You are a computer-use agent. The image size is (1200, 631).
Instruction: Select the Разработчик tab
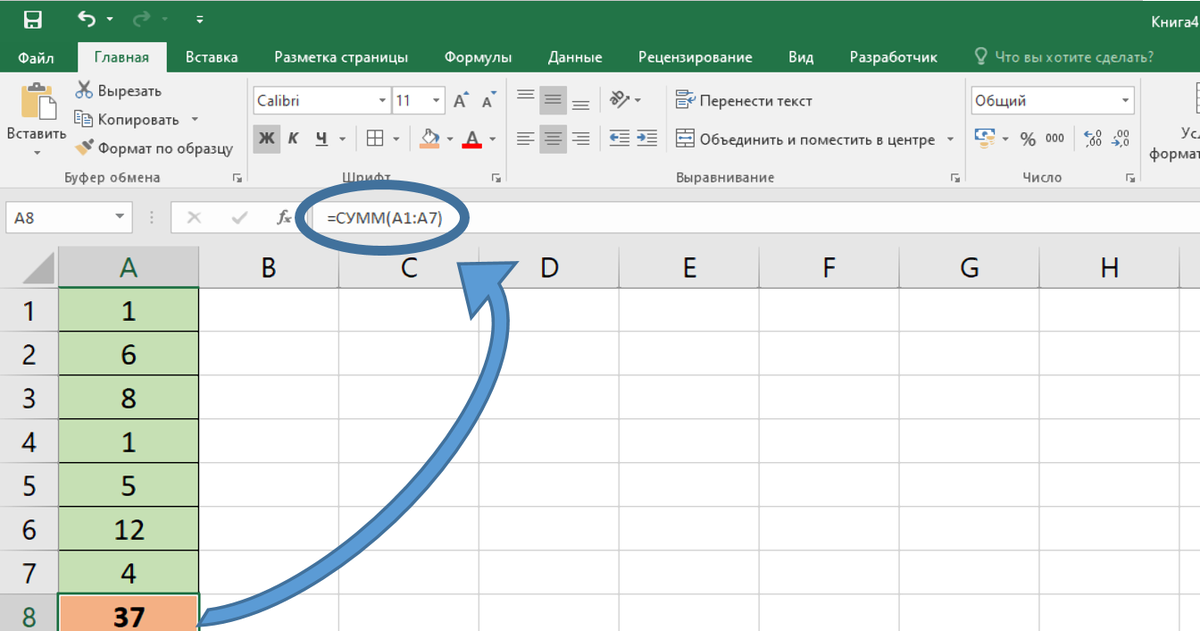(893, 58)
